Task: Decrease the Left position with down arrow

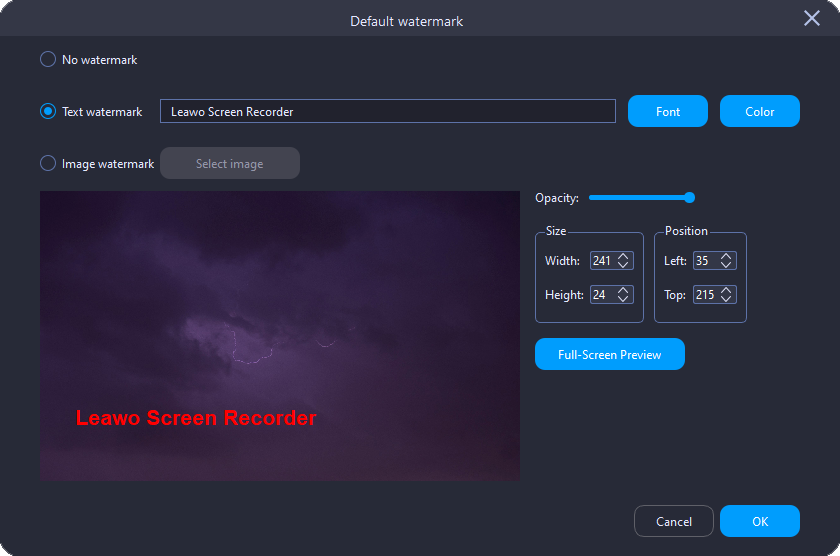Action: (726, 265)
